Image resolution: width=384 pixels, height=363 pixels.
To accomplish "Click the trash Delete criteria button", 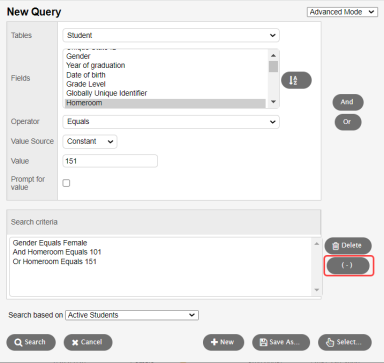I will tap(348, 246).
